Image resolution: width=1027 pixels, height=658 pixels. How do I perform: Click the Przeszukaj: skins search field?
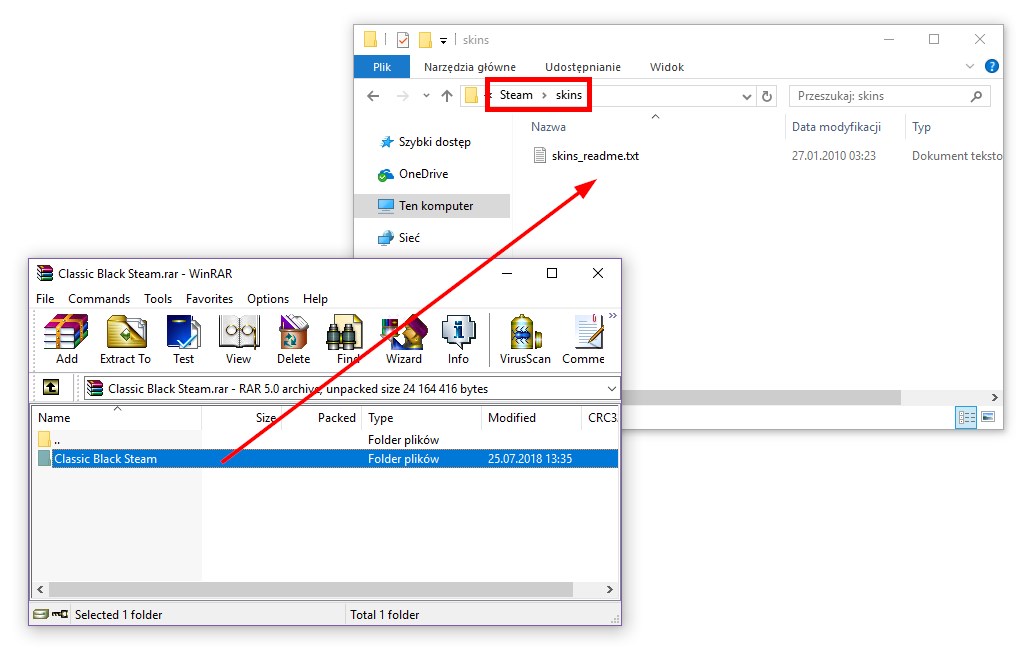[889, 96]
